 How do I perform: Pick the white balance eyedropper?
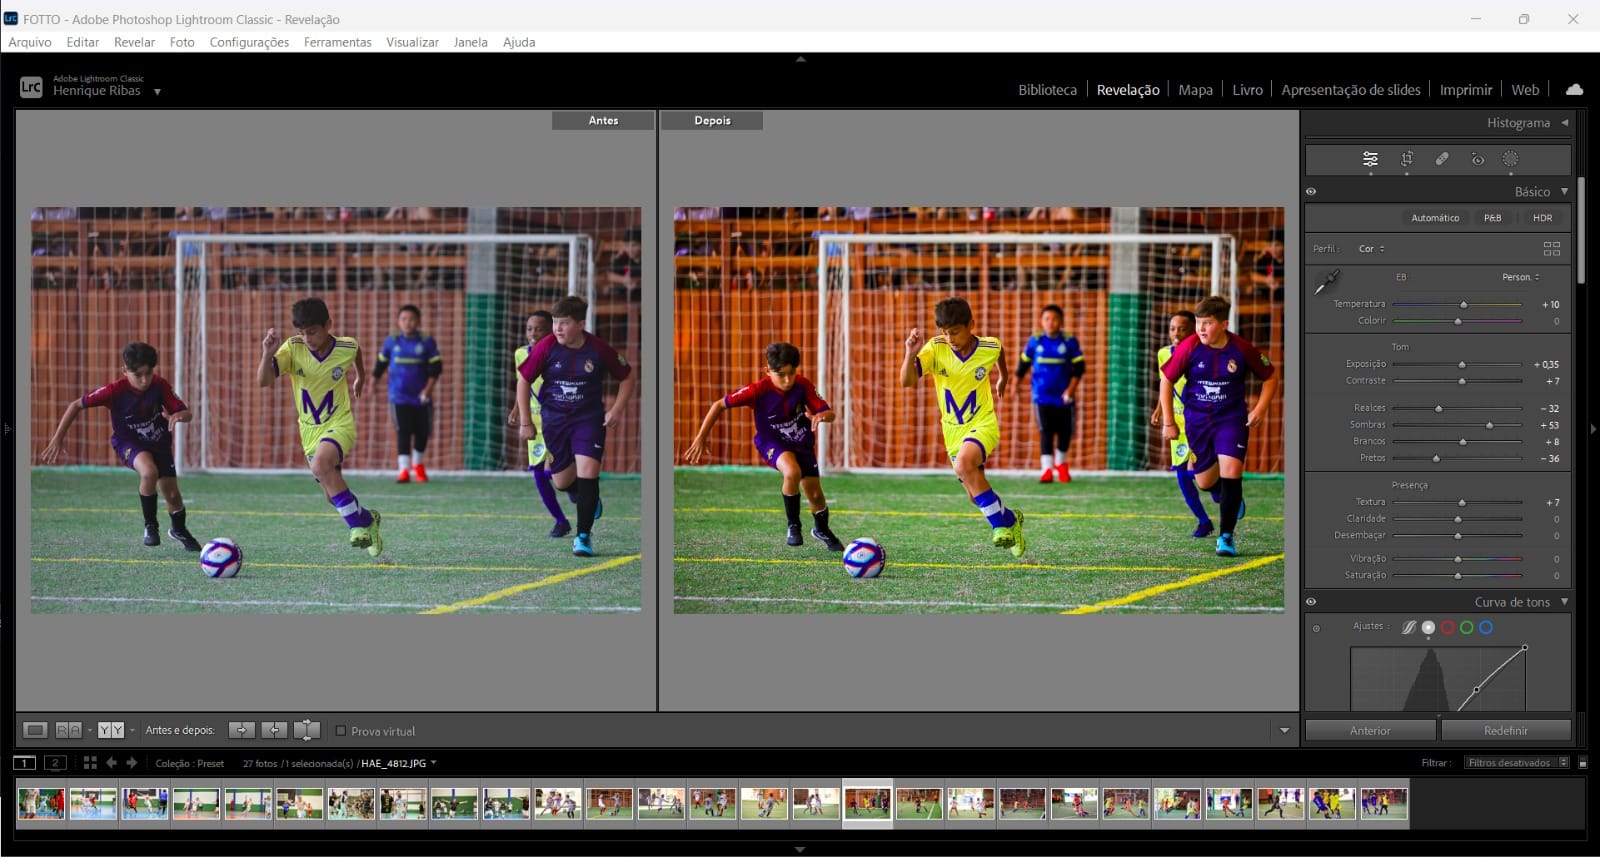coord(1327,283)
